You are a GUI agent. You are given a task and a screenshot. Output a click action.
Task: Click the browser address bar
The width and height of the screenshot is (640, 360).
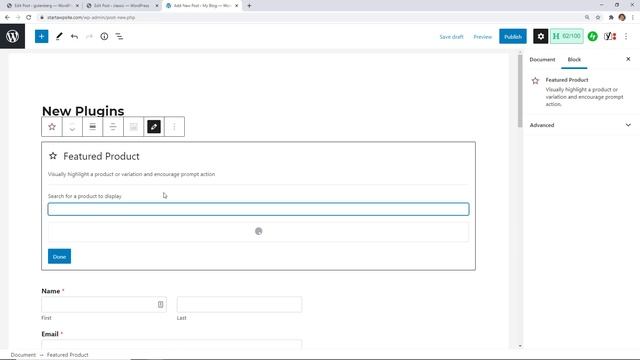[310, 18]
